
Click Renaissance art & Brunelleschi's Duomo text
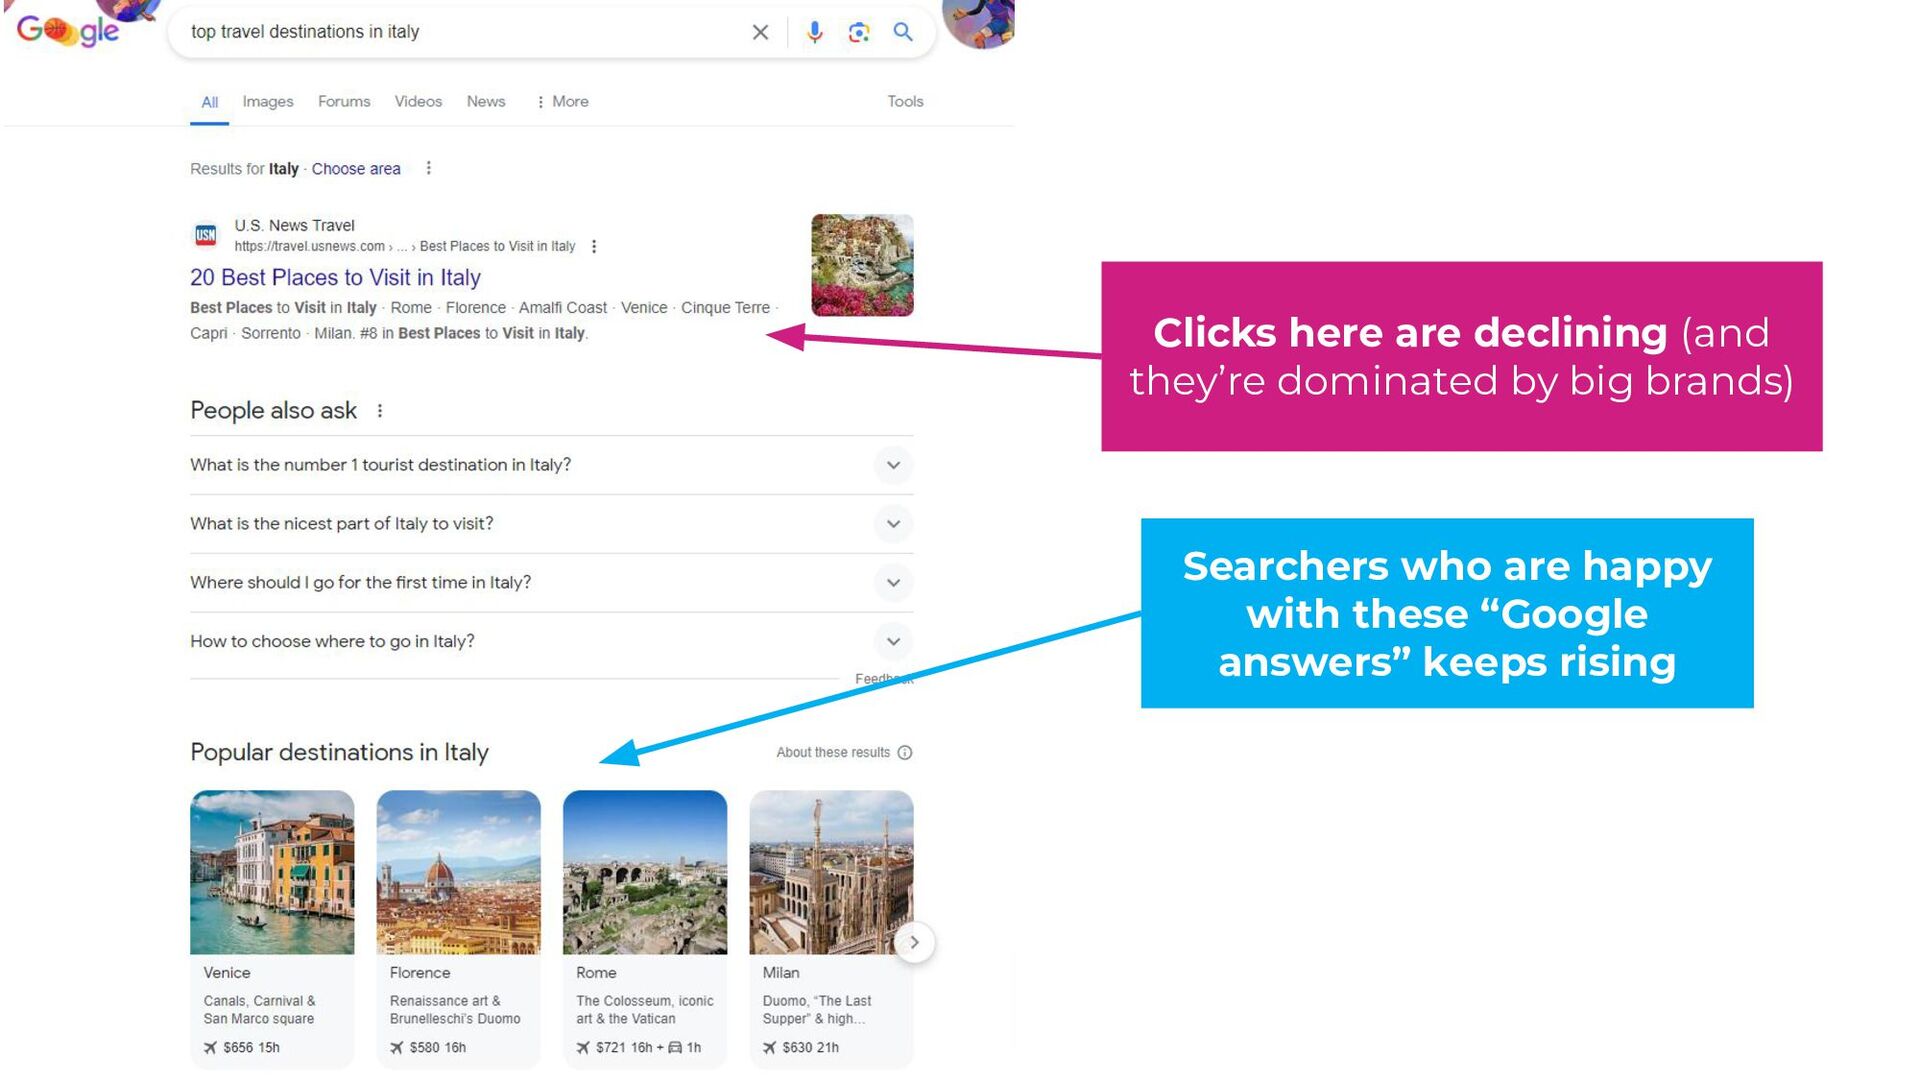[455, 1010]
